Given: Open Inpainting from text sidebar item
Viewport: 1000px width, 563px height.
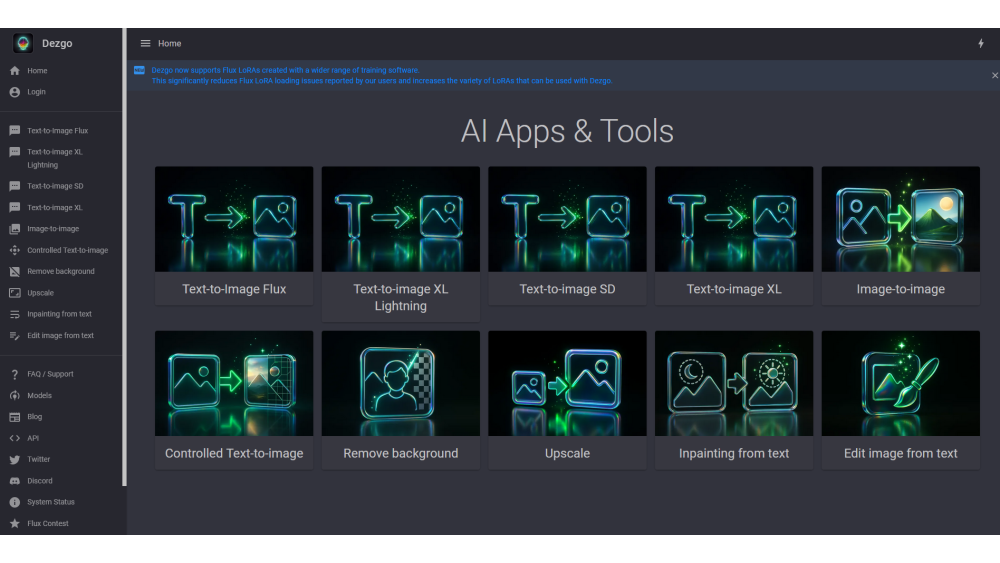Looking at the screenshot, I should click(x=59, y=314).
